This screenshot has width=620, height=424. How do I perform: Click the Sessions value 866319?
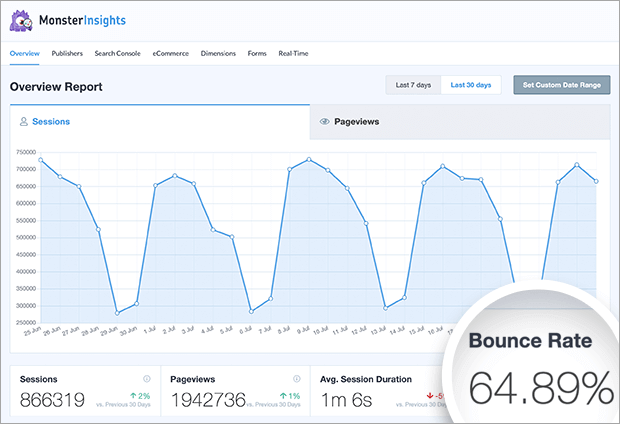[x=52, y=400]
